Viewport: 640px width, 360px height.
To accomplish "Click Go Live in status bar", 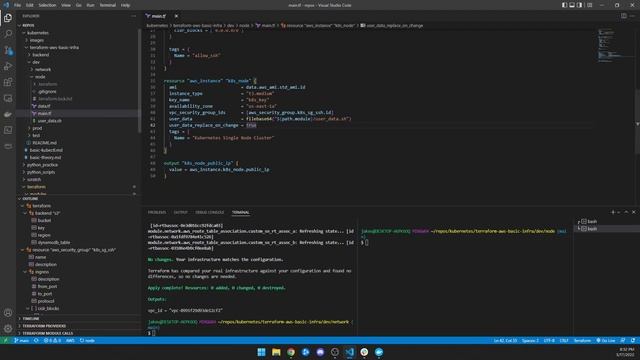I will click(606, 340).
